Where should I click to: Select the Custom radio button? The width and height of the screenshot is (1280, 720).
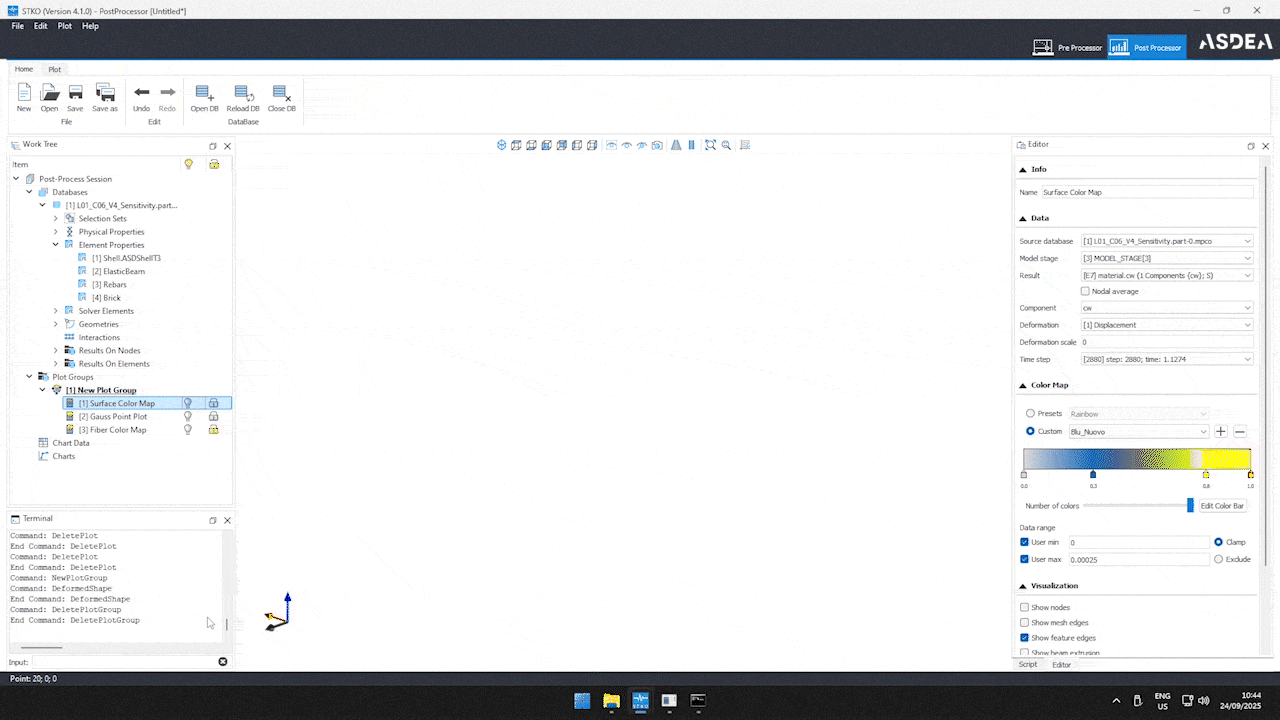pyautogui.click(x=1031, y=431)
